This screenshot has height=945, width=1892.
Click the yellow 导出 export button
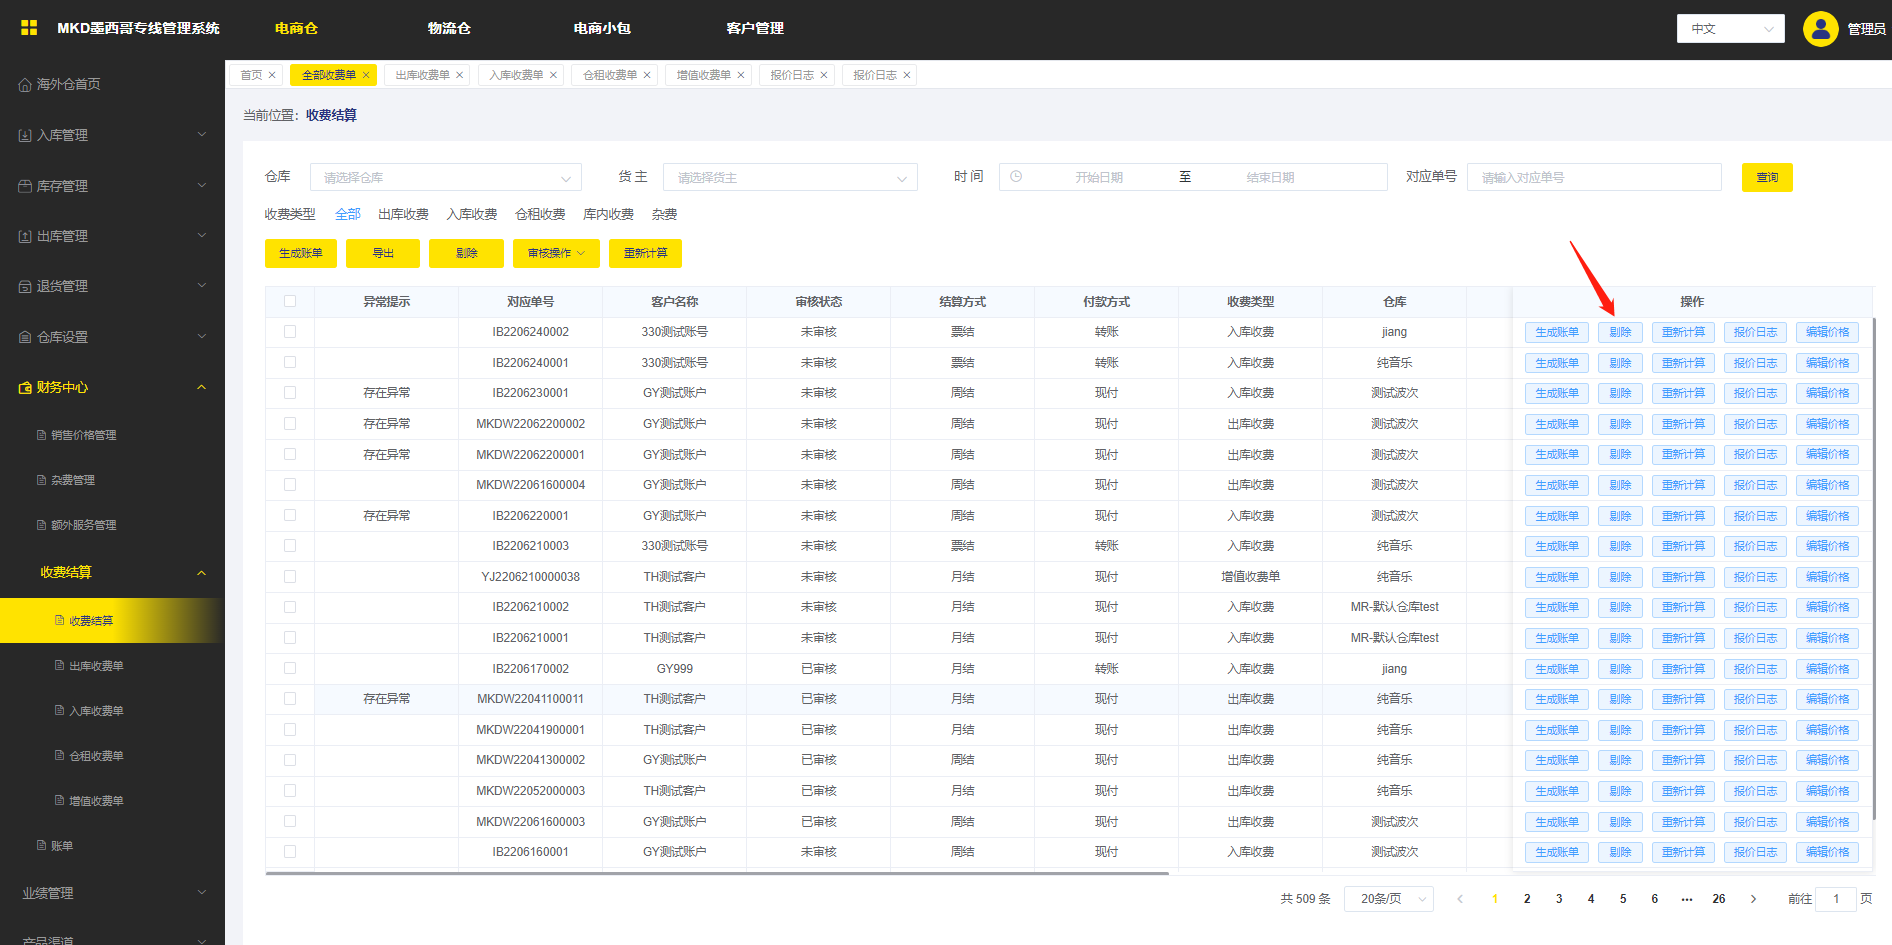[383, 253]
